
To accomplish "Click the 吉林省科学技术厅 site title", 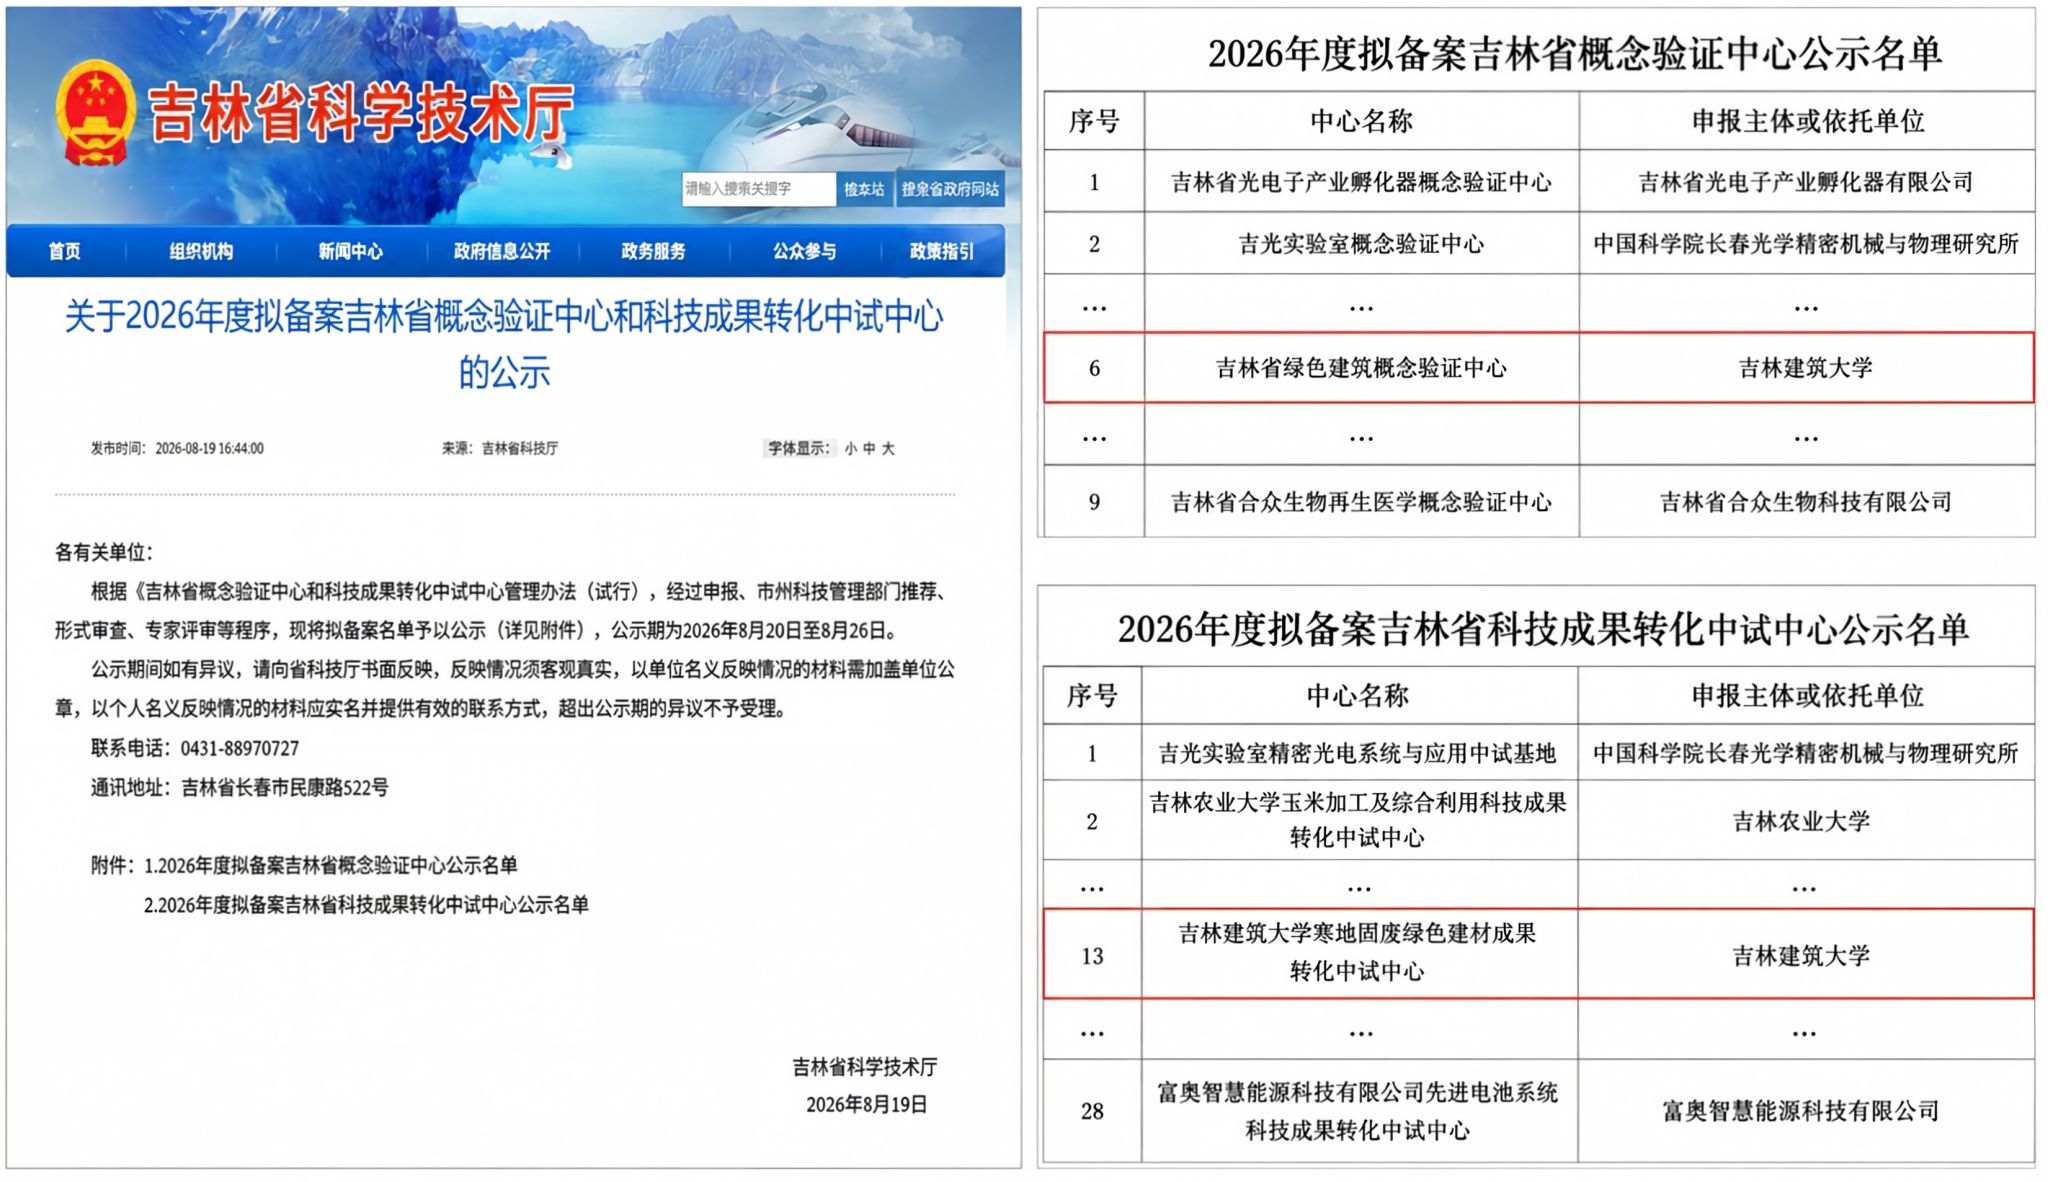I will [361, 113].
